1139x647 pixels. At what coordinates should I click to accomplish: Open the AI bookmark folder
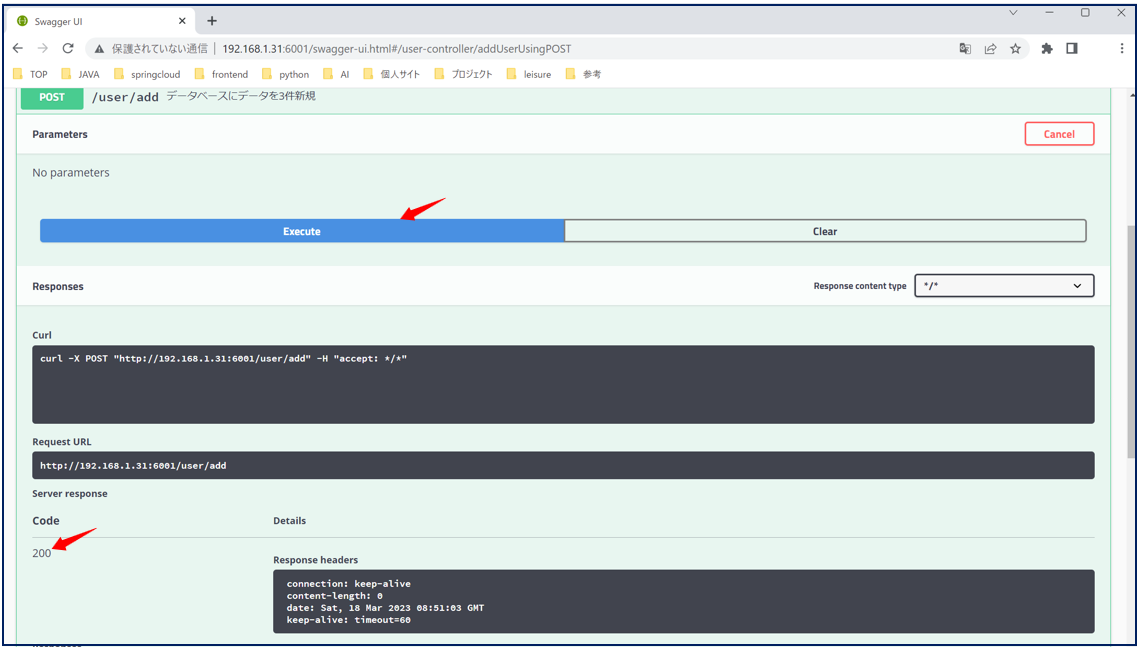[336, 74]
